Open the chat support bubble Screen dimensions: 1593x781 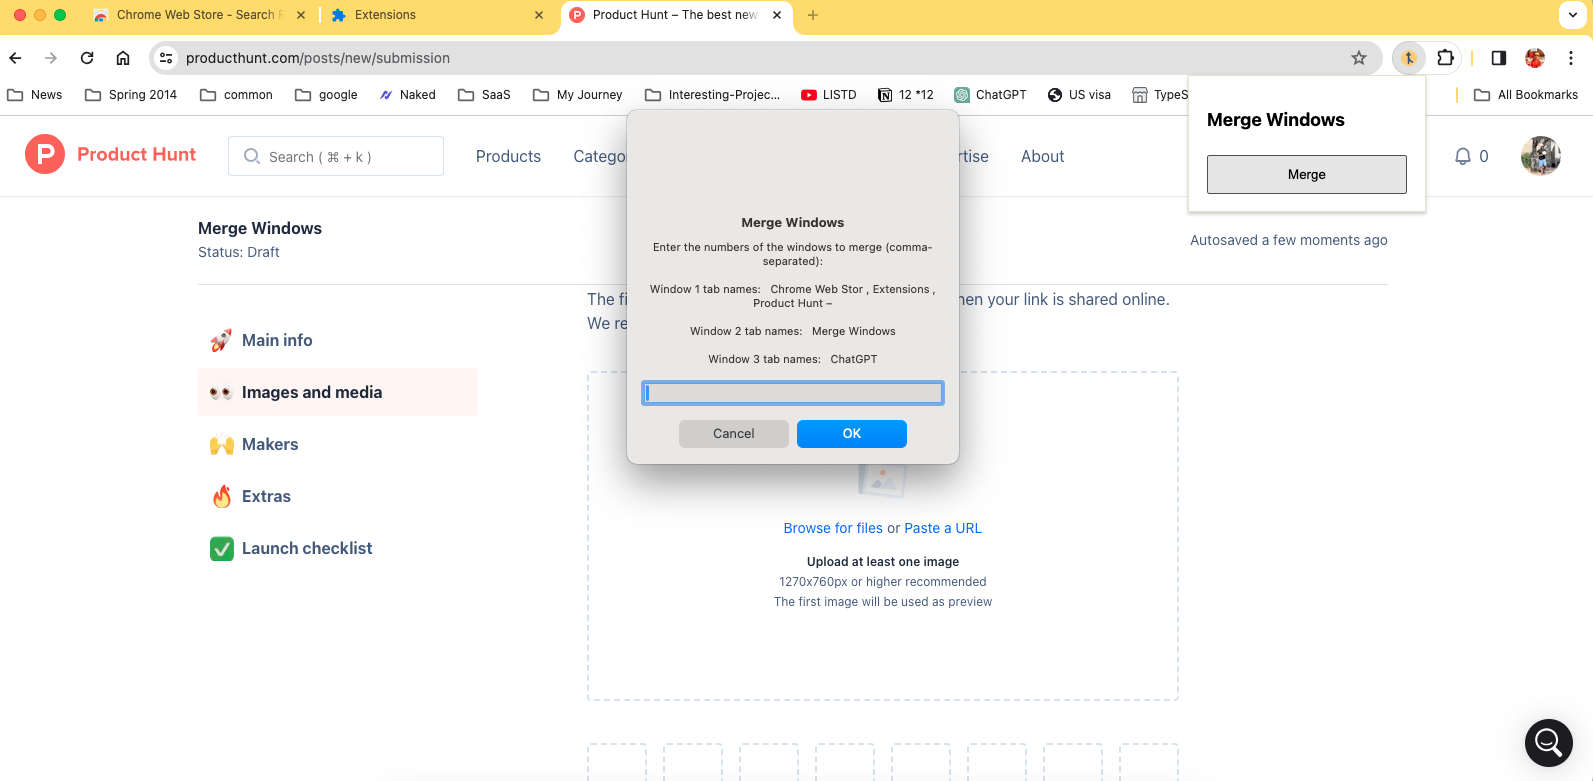(x=1549, y=743)
